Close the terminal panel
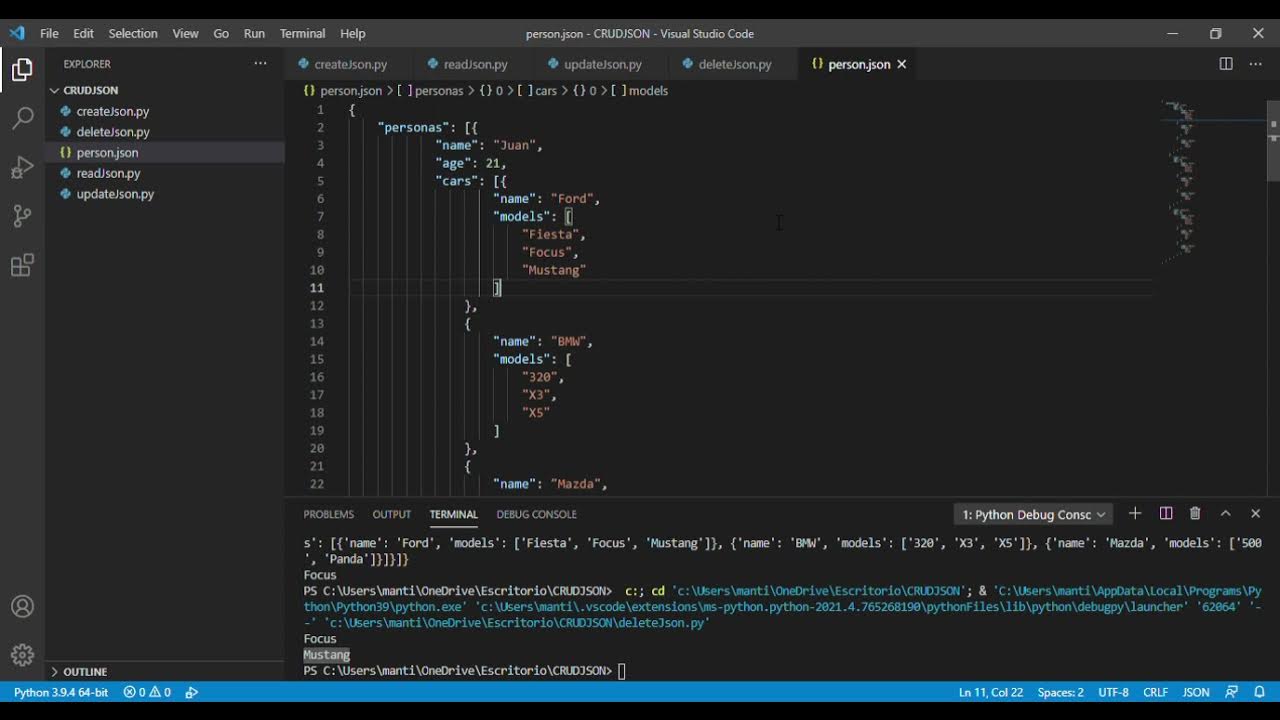1280x720 pixels. pyautogui.click(x=1256, y=514)
